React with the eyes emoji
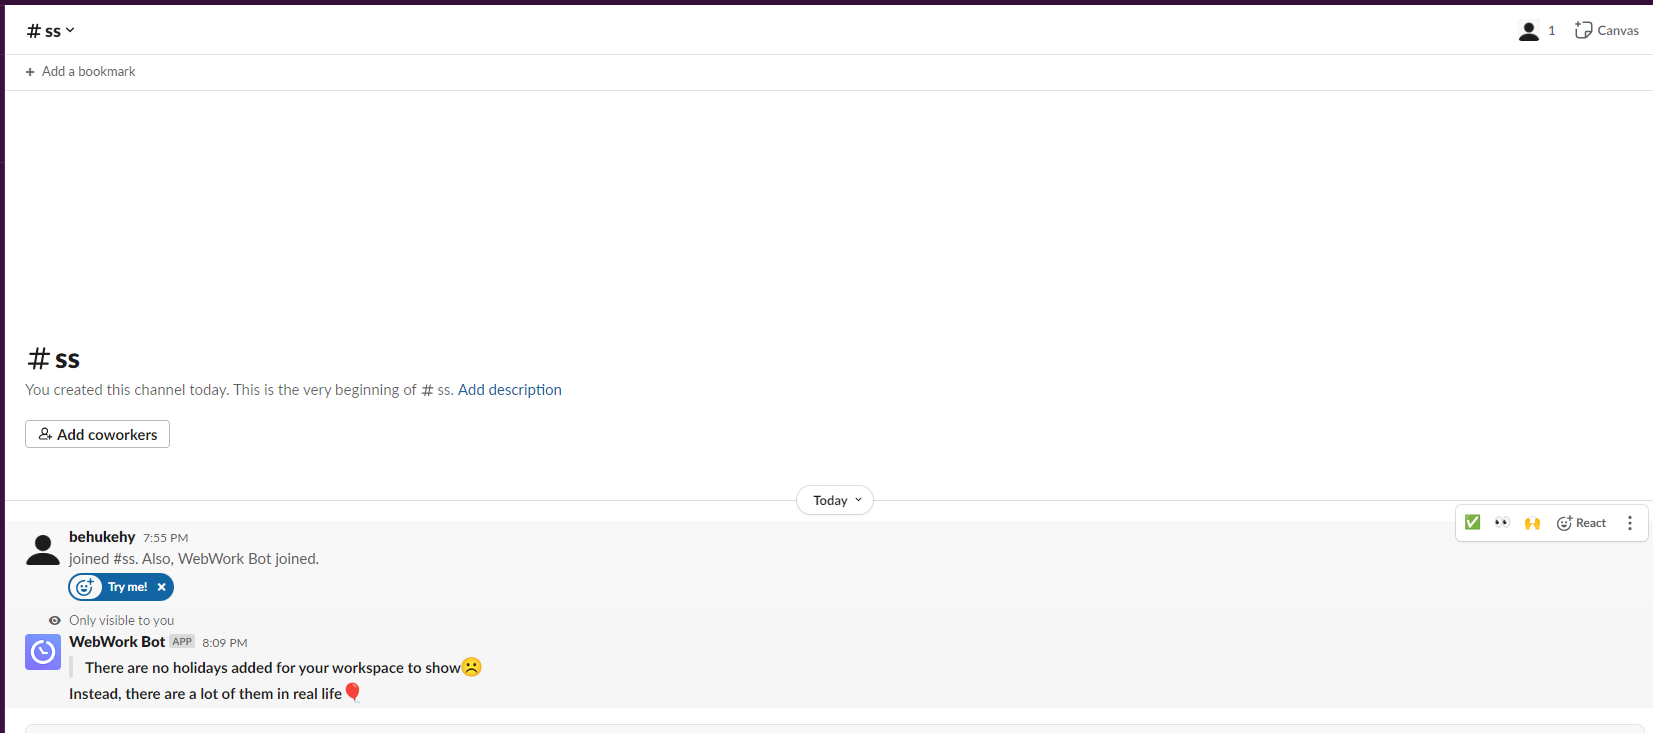This screenshot has width=1653, height=733. click(1502, 523)
